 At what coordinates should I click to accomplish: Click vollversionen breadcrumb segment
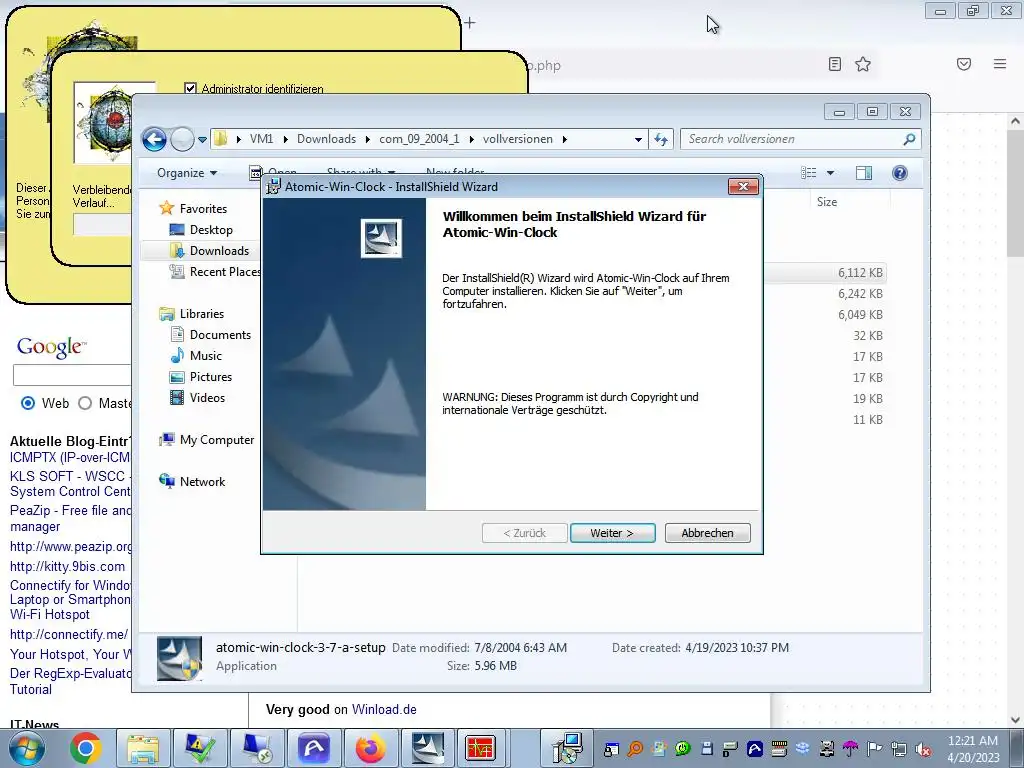tap(518, 139)
